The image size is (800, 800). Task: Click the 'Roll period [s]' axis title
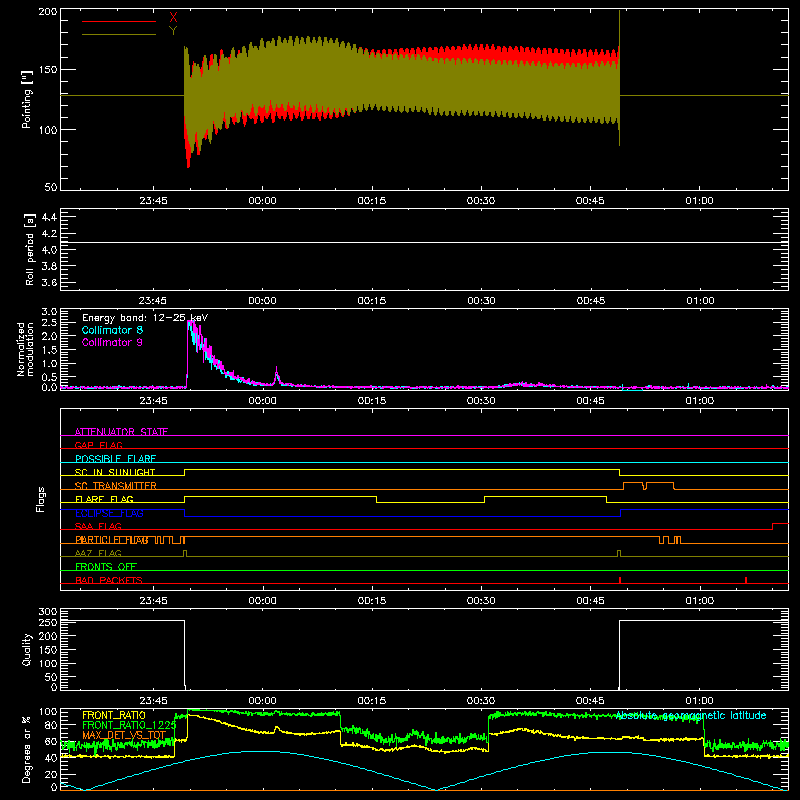click(30, 249)
